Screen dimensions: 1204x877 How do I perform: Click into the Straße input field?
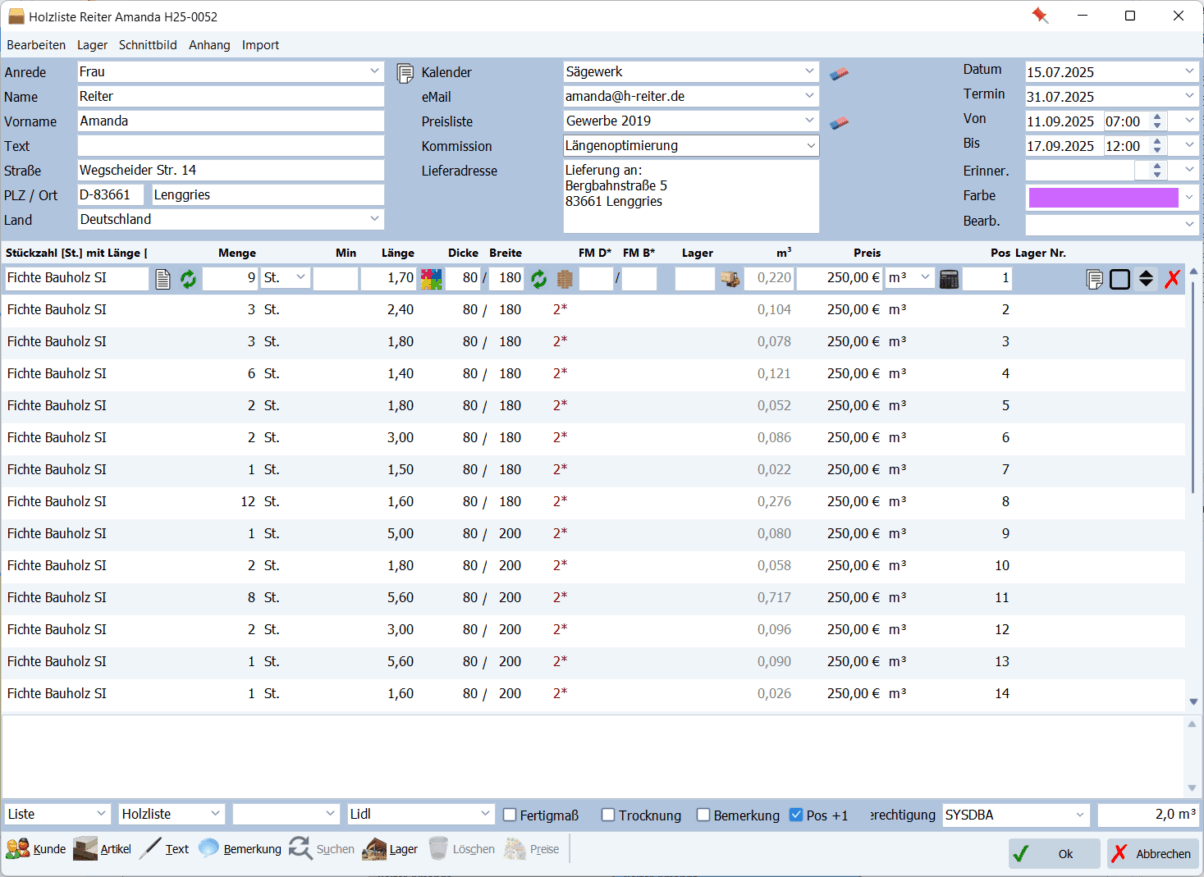pos(231,170)
